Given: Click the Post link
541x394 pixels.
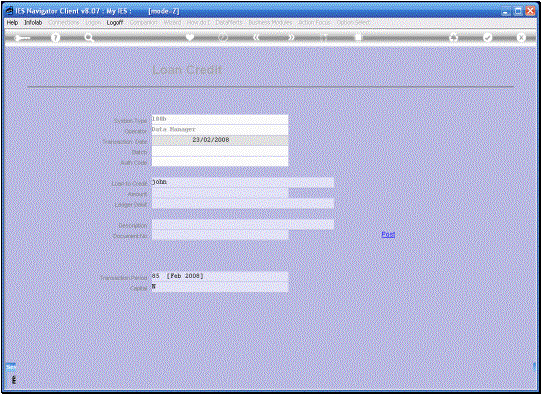Looking at the screenshot, I should (x=388, y=235).
